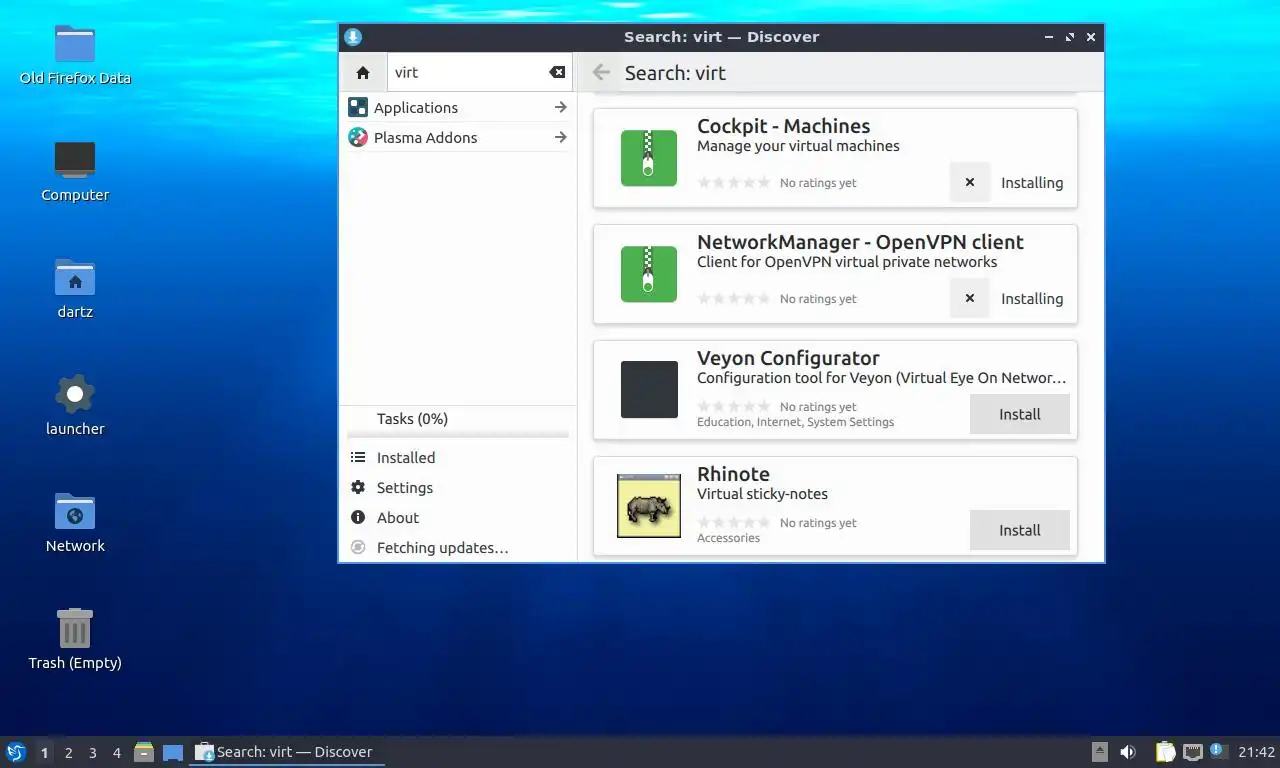Open the About page
The width and height of the screenshot is (1280, 768).
pyautogui.click(x=458, y=517)
